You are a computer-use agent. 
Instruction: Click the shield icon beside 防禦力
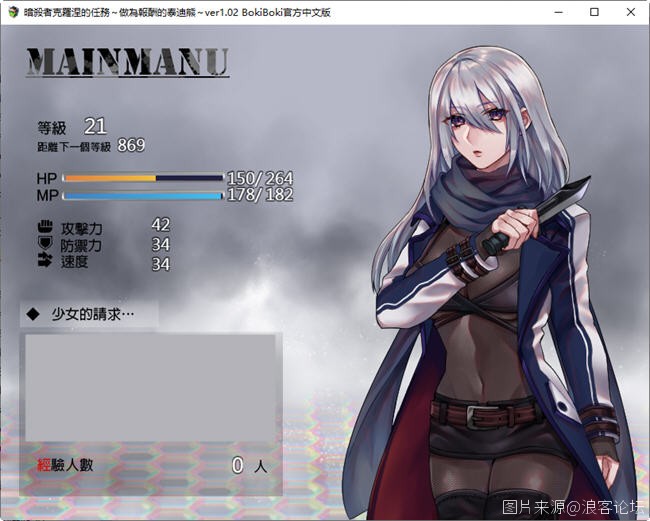pyautogui.click(x=44, y=244)
